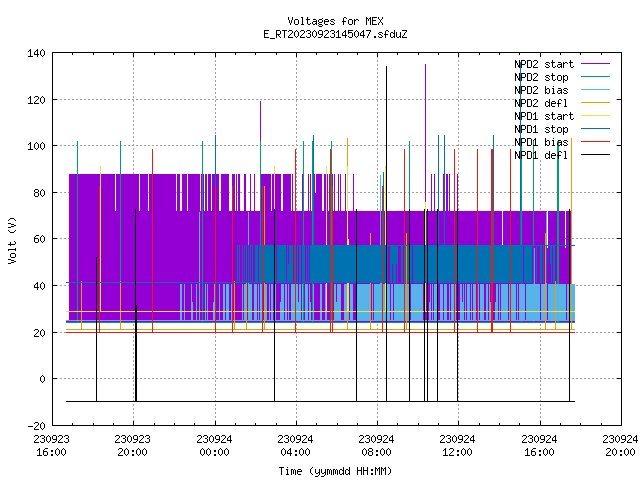Click the NPD2 stop legend label

point(541,77)
